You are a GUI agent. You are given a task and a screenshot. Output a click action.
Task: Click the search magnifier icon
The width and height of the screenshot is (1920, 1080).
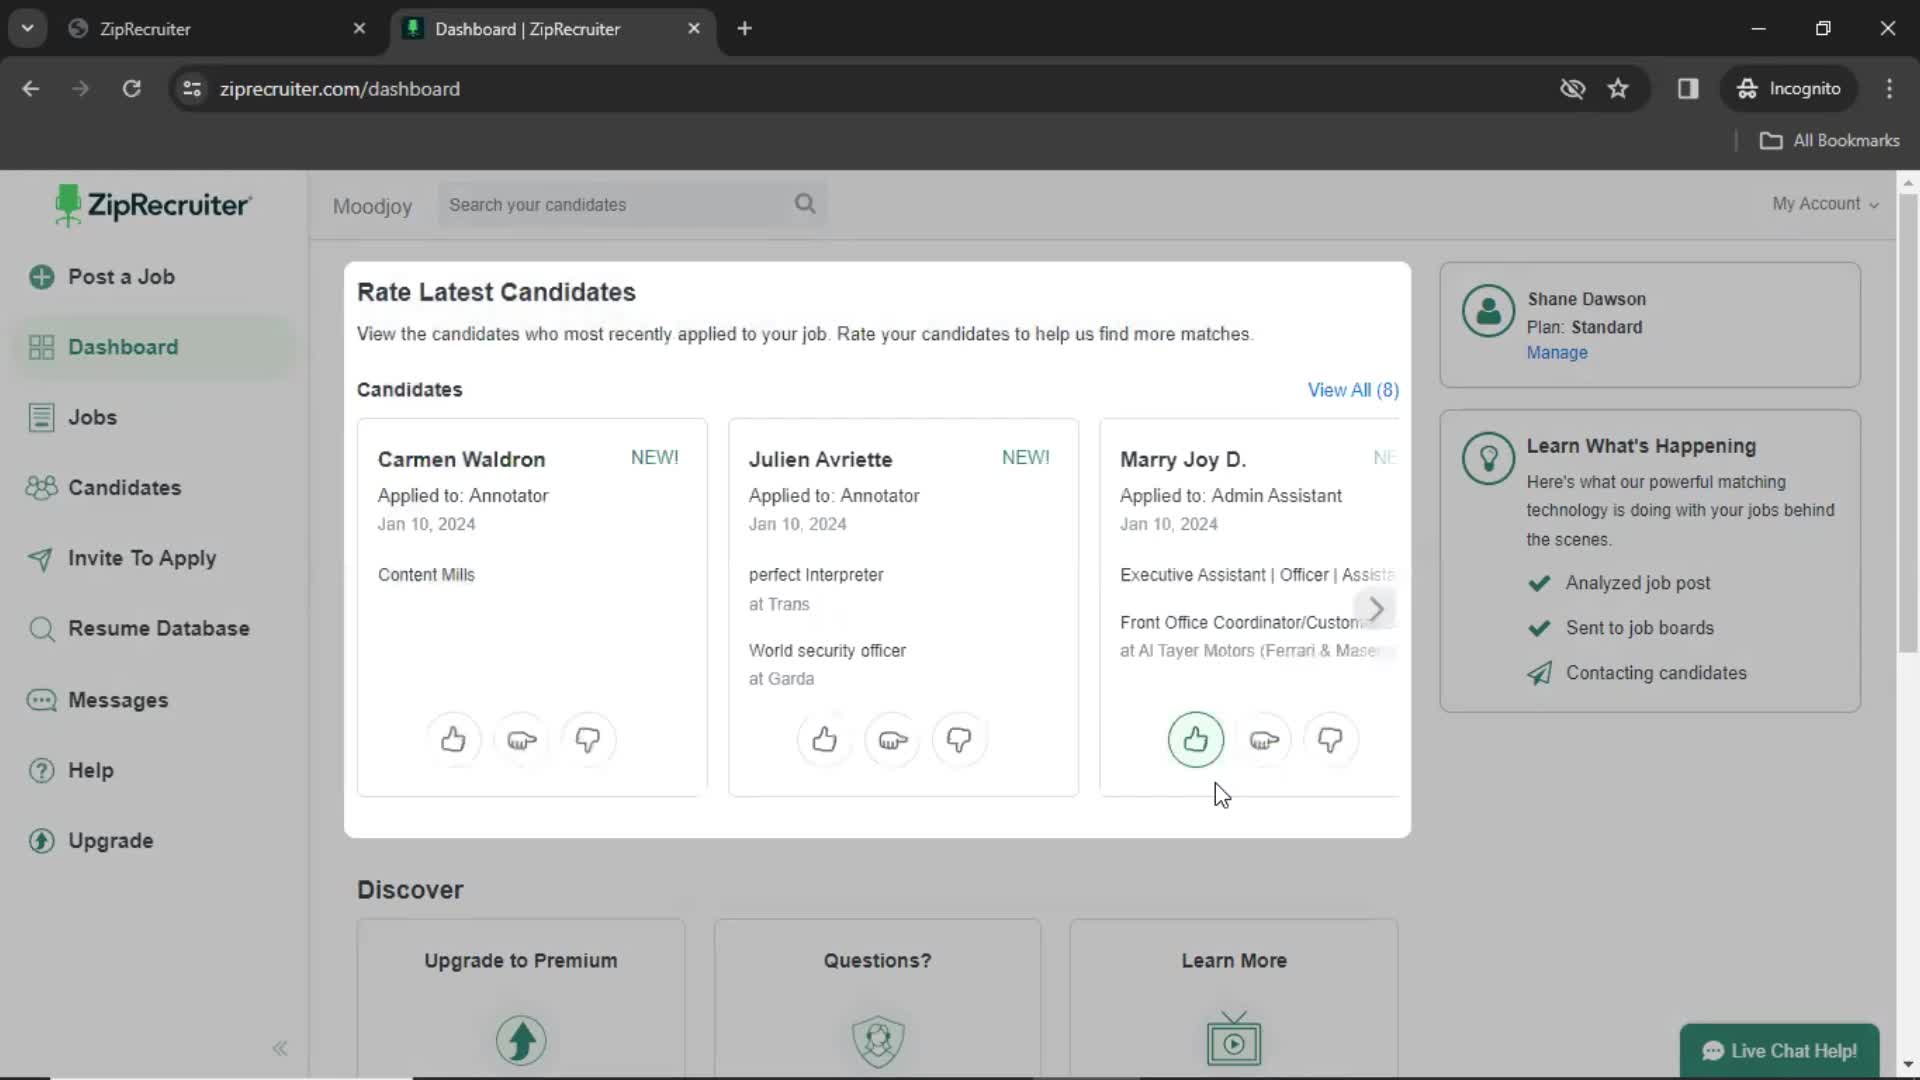tap(805, 204)
